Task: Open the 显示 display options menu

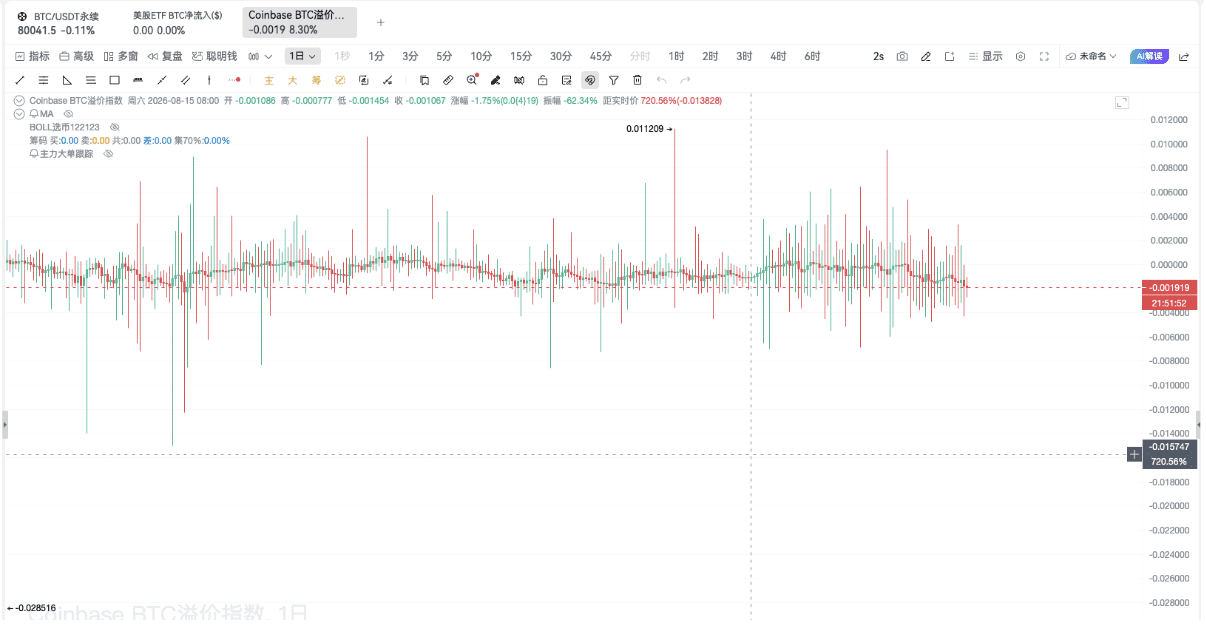Action: tap(986, 57)
